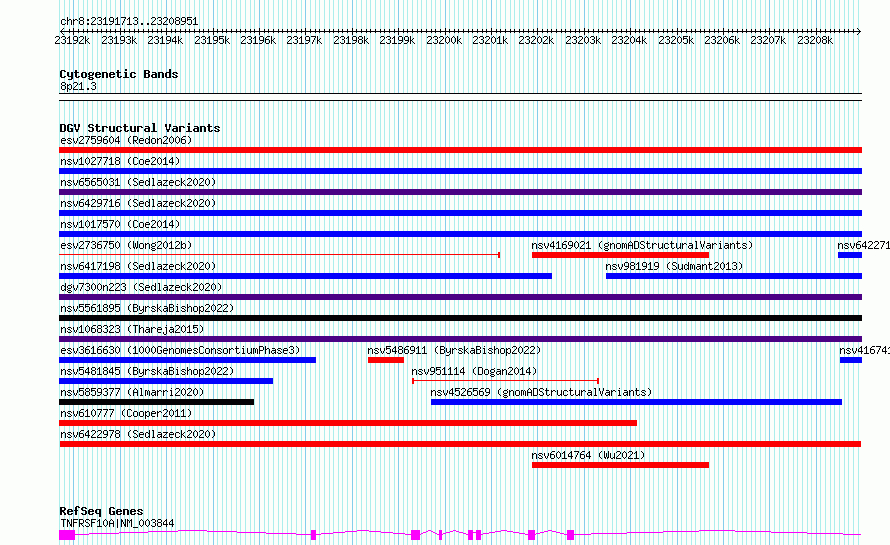Select the nsv1027718 (Coe2014) label
The image size is (890, 545).
point(120,161)
